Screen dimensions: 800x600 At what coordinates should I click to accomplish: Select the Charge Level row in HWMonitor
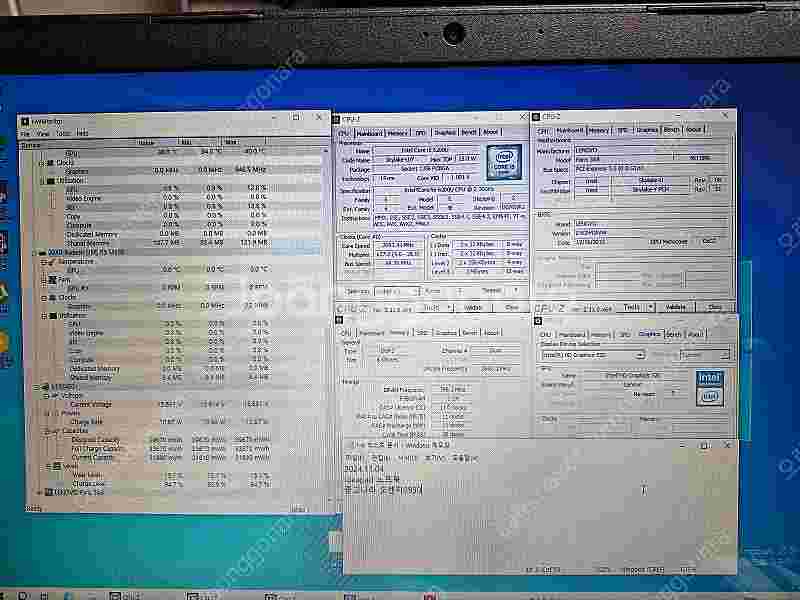171,484
